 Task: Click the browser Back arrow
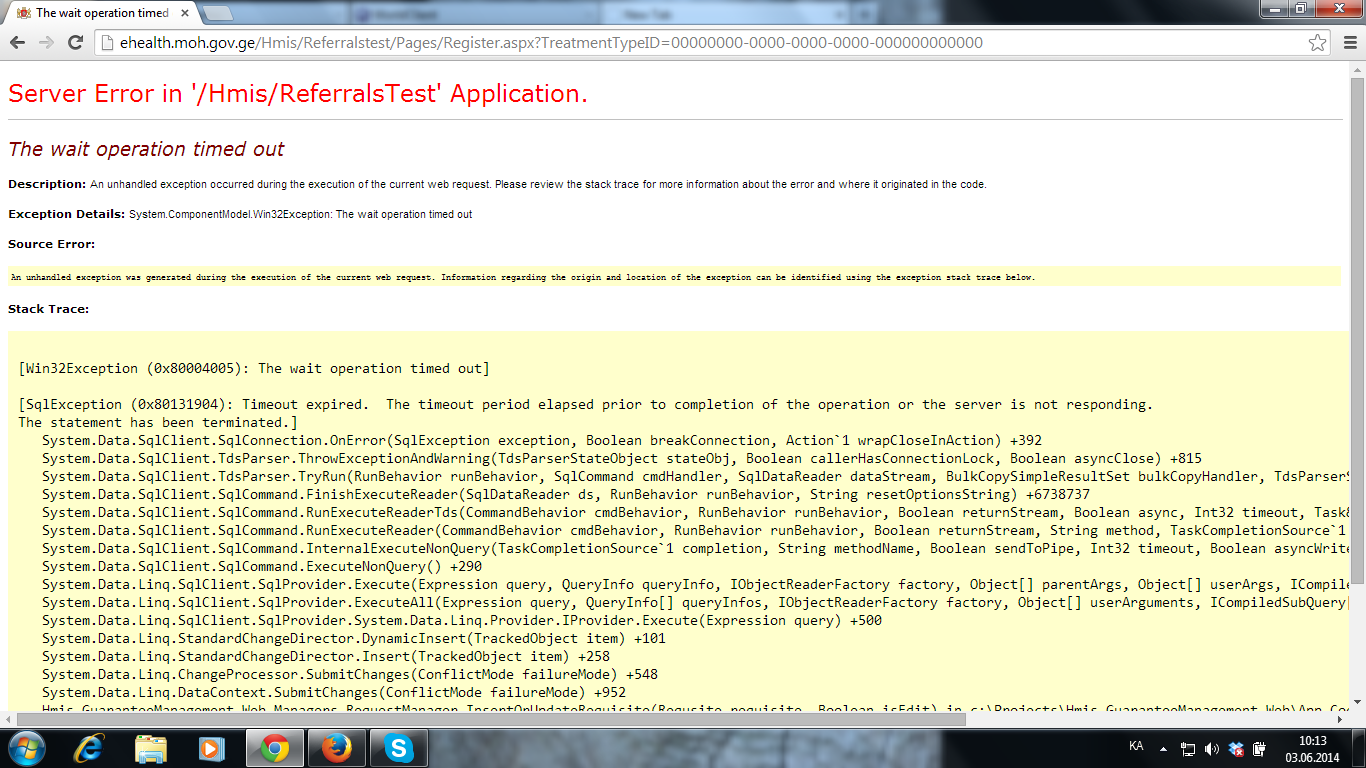coord(17,43)
